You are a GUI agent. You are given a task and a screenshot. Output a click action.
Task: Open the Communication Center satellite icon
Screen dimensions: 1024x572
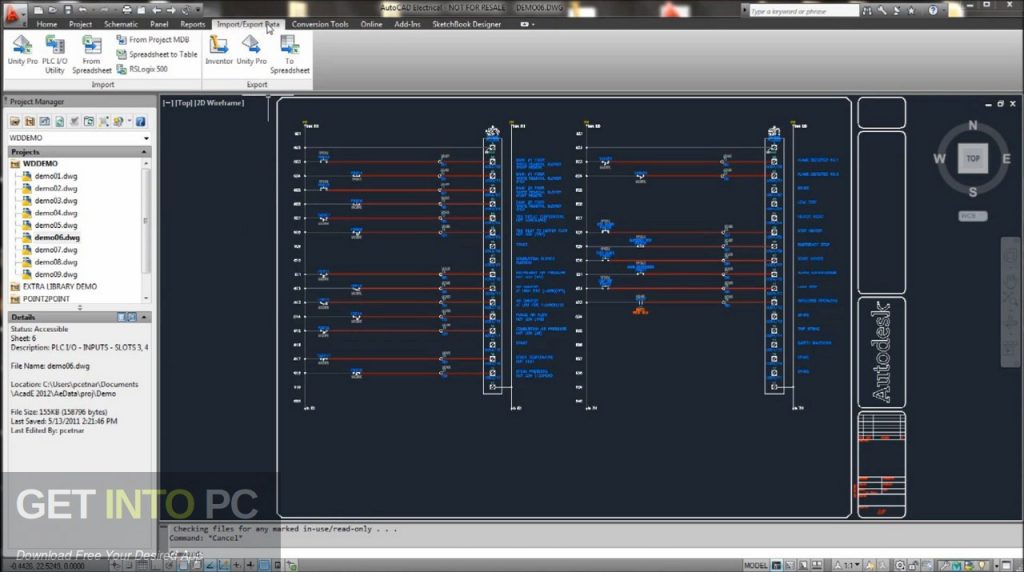tap(897, 10)
